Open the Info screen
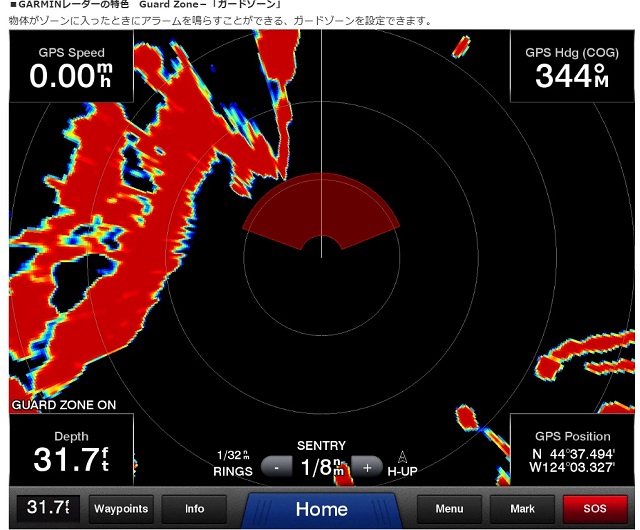Image resolution: width=640 pixels, height=530 pixels. coord(194,509)
